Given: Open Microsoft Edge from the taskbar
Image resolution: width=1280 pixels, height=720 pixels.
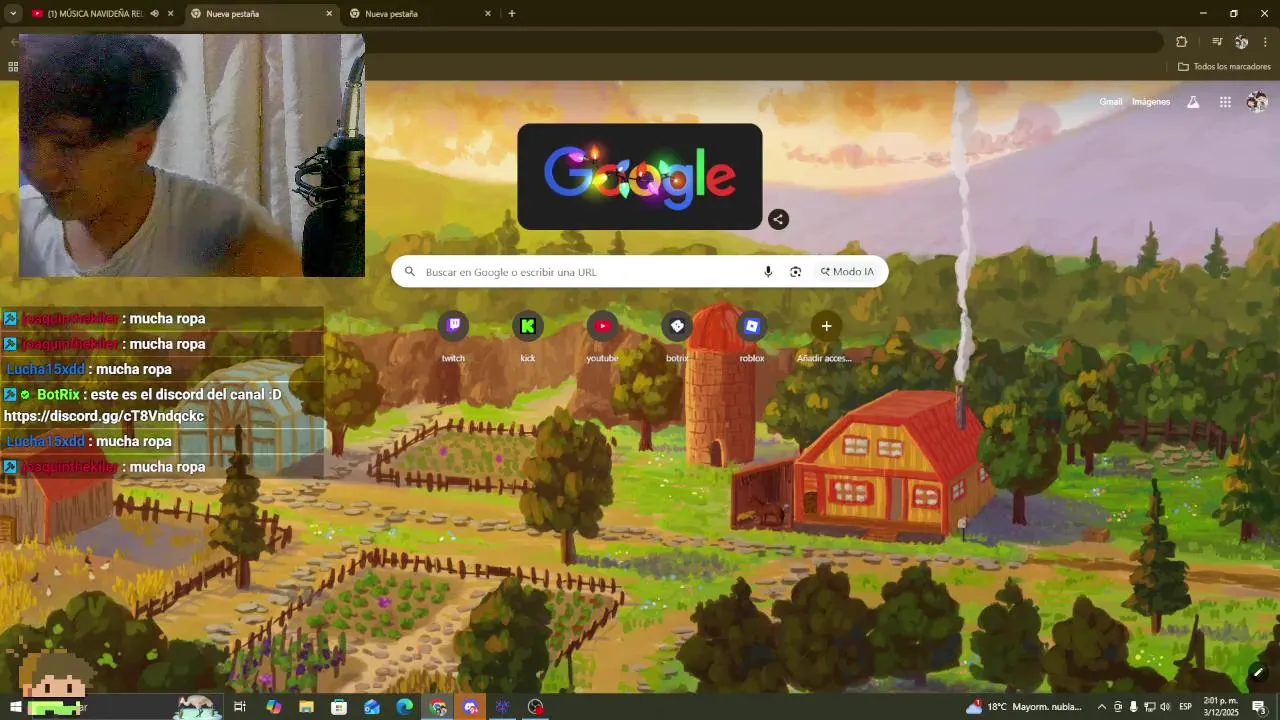Looking at the screenshot, I should point(405,707).
